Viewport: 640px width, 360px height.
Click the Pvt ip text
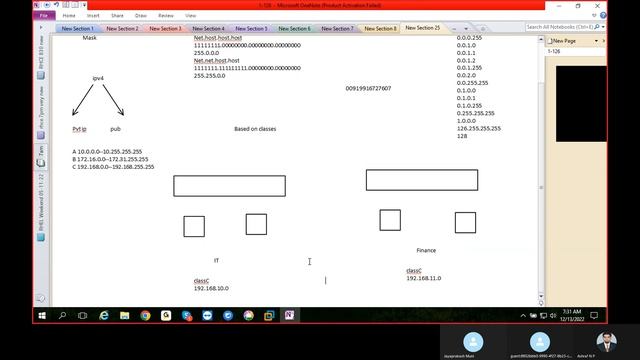tap(79, 129)
